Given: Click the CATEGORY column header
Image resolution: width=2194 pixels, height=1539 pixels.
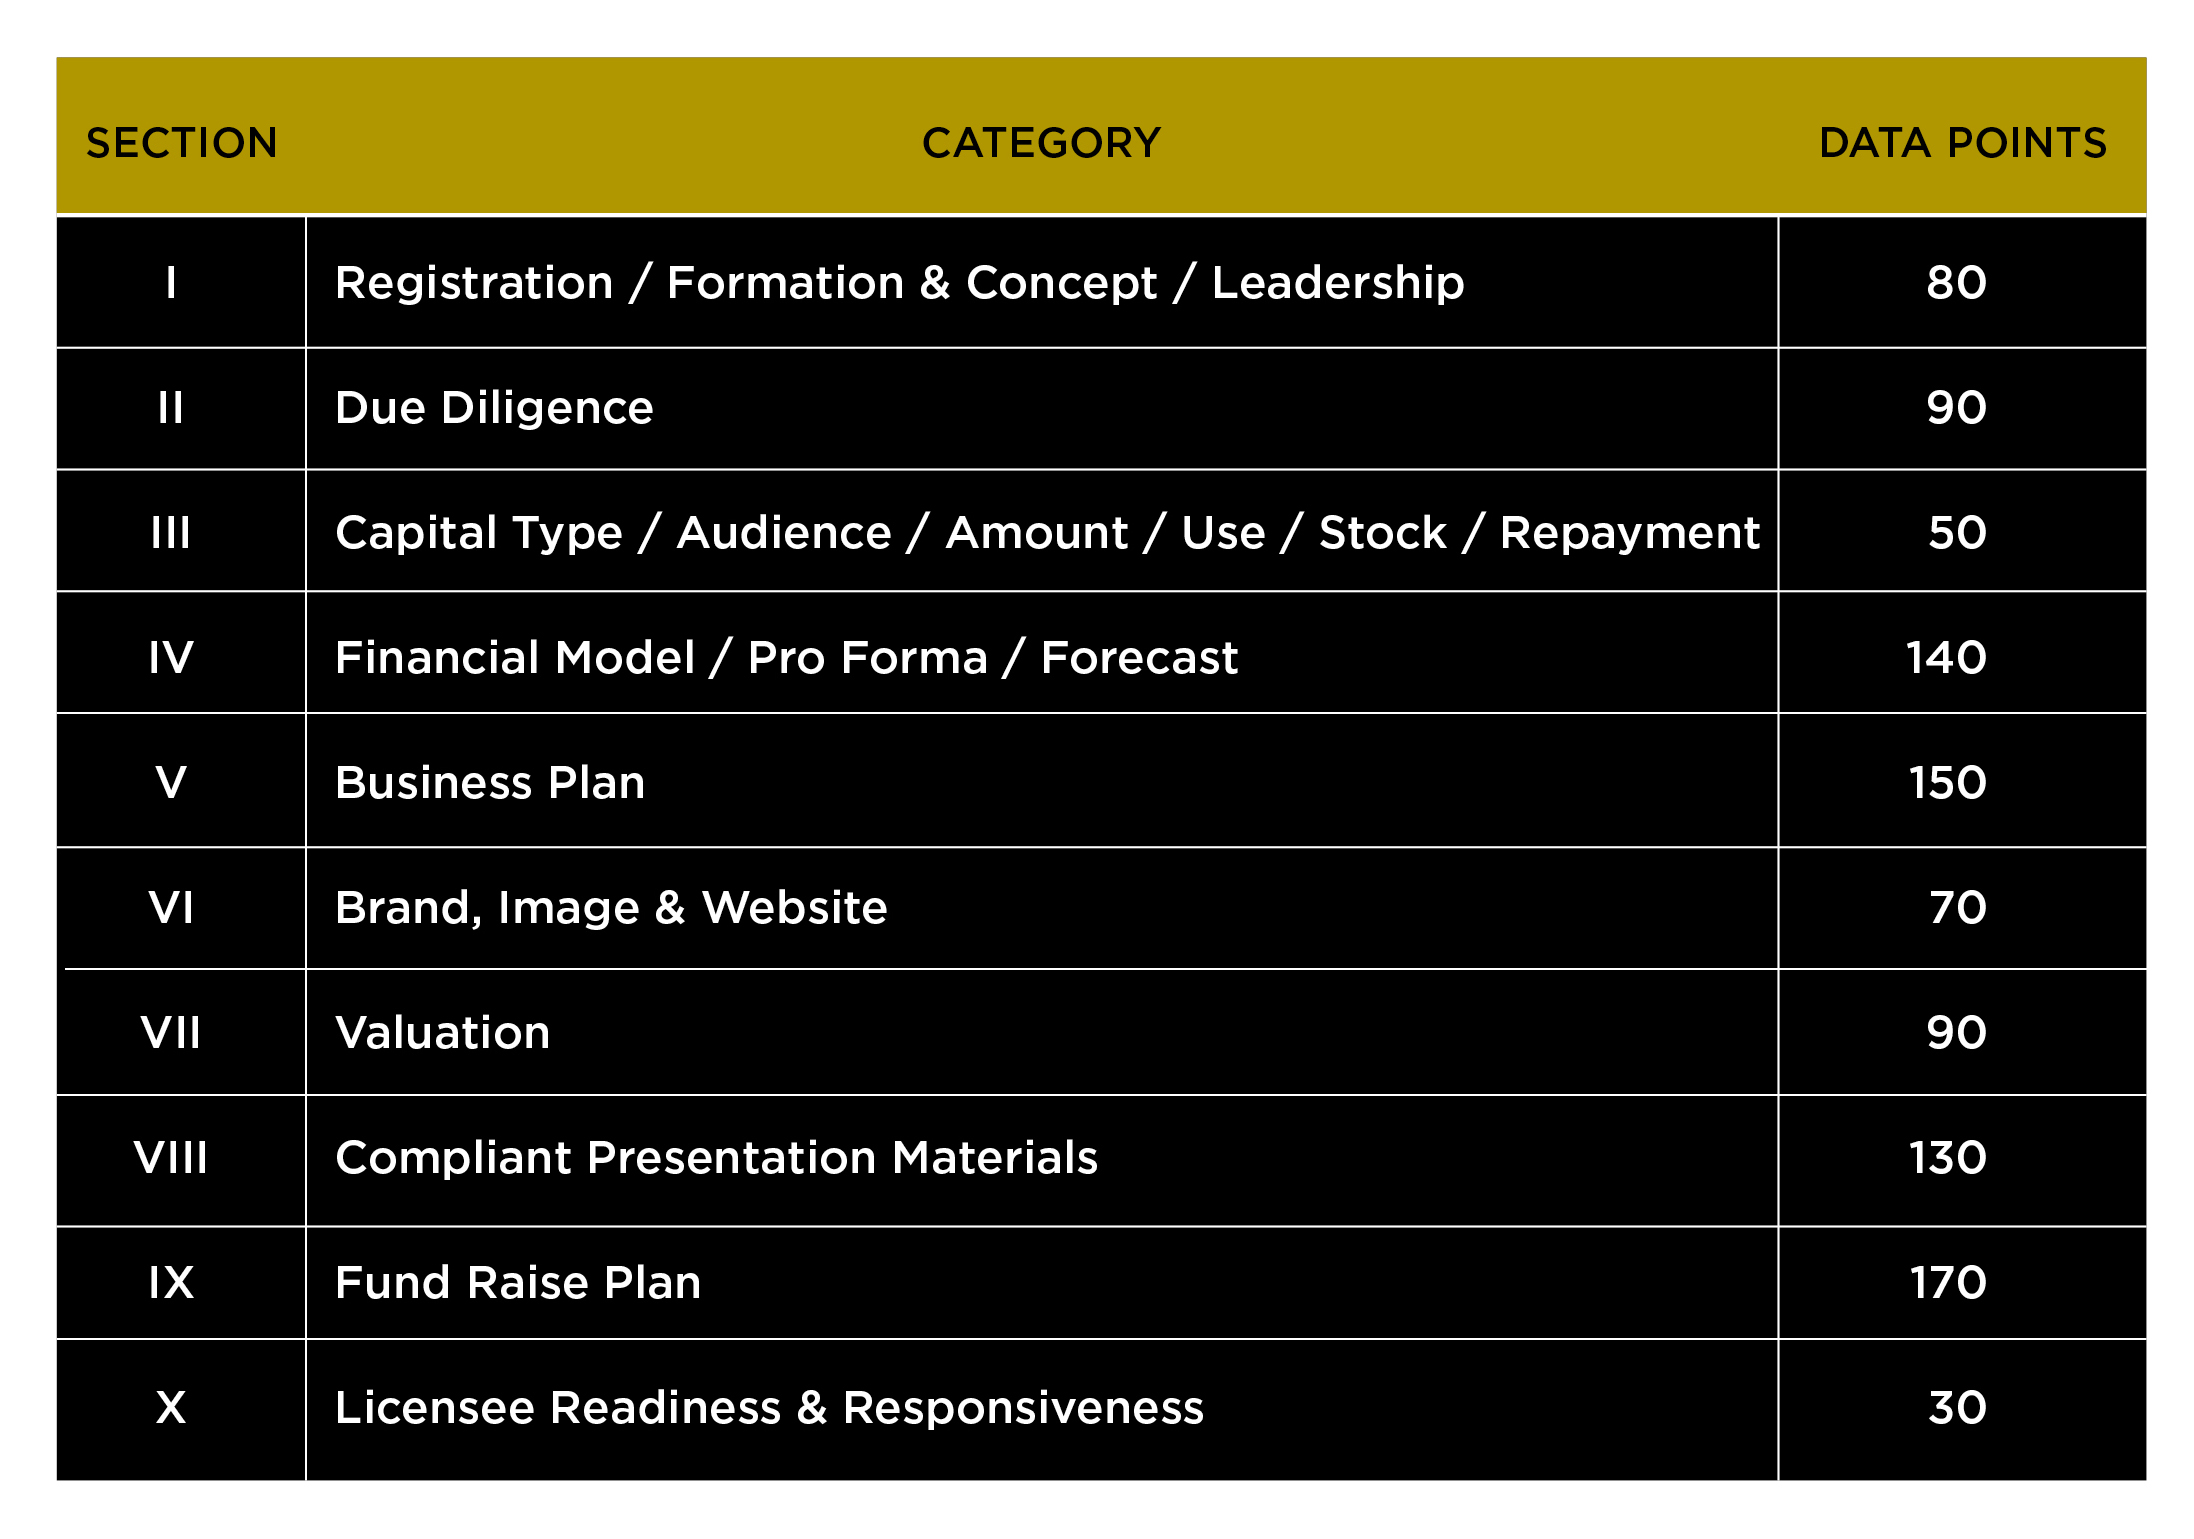Looking at the screenshot, I should (1041, 143).
